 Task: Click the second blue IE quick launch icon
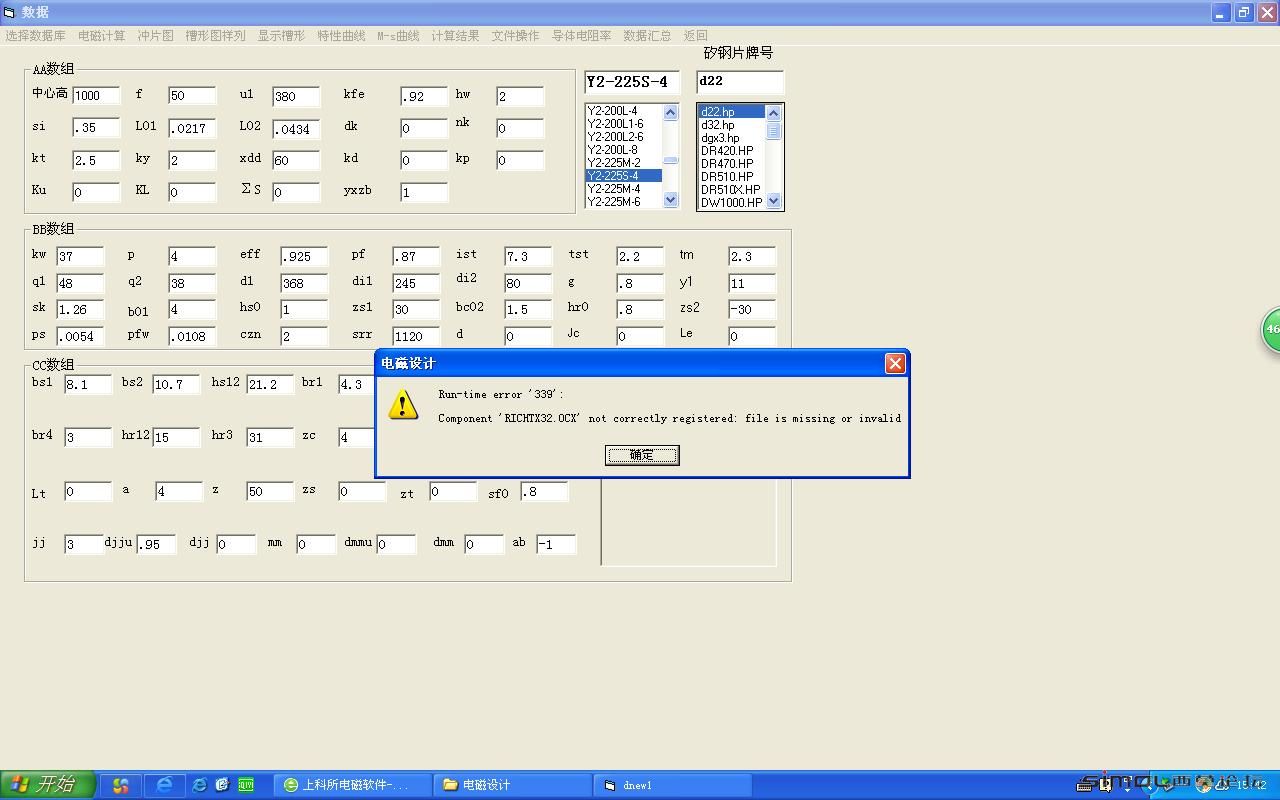(x=200, y=785)
